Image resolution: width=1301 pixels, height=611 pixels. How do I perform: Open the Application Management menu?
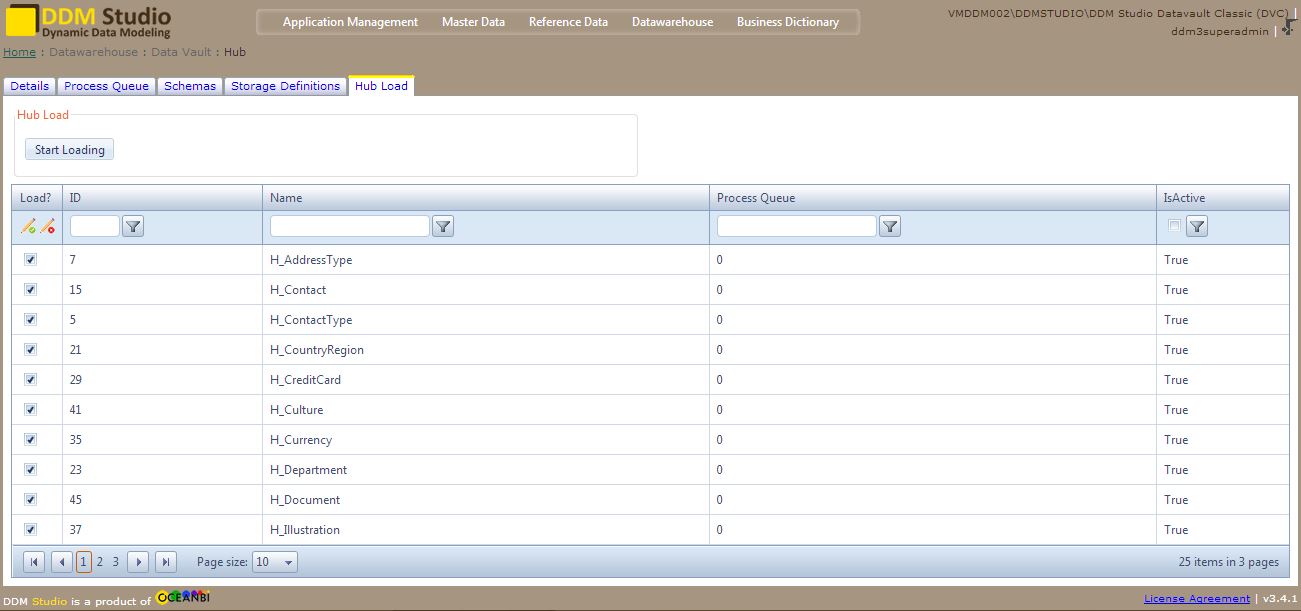tap(350, 22)
